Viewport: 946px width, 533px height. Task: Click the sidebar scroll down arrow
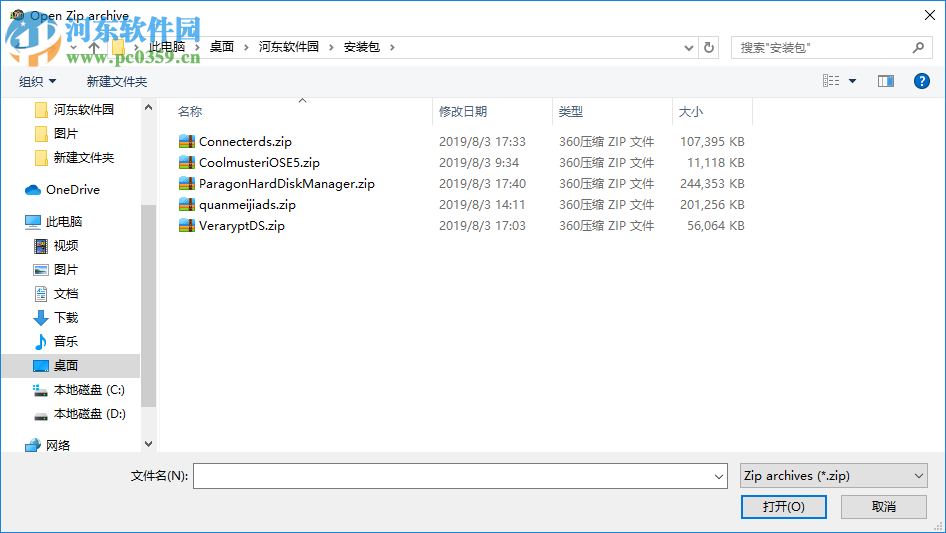click(148, 444)
